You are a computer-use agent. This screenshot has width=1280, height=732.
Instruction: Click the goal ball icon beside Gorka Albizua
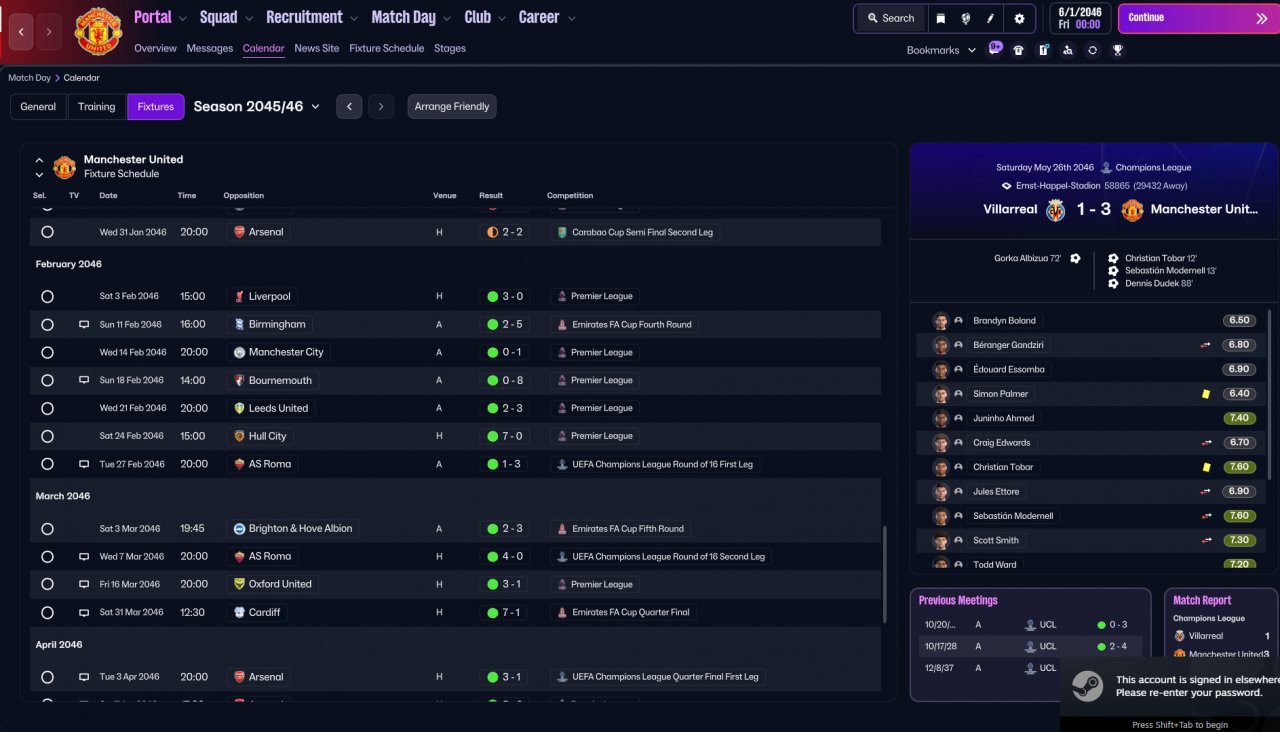tap(1075, 259)
